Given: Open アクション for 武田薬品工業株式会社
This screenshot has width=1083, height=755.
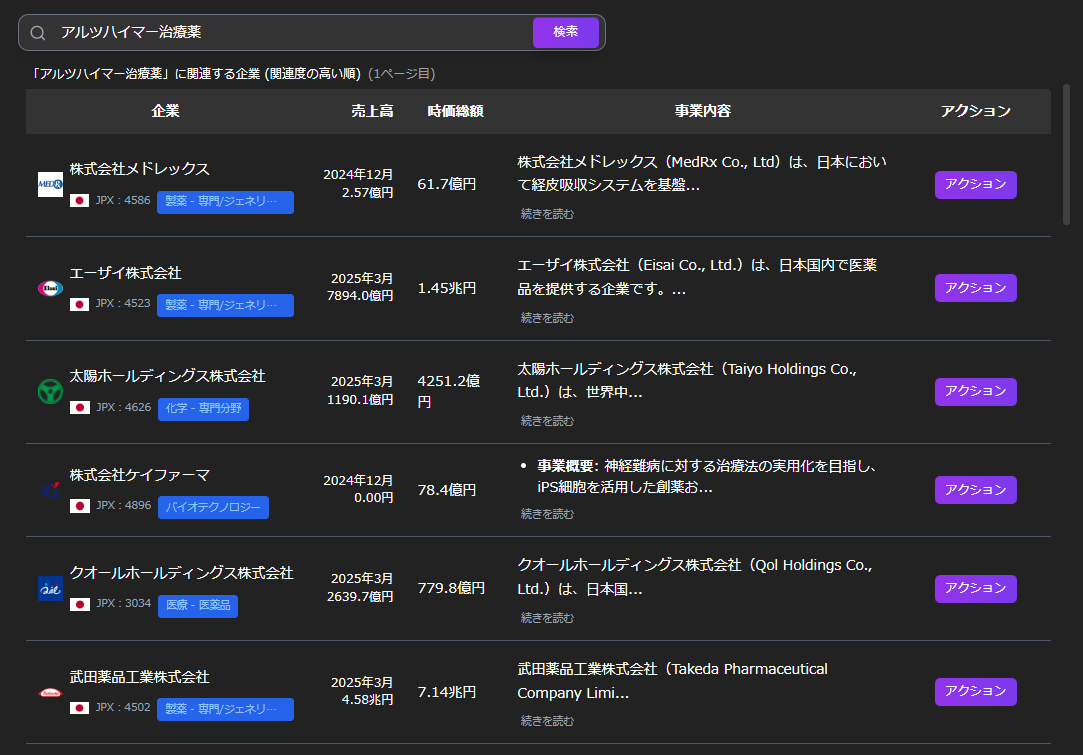Looking at the screenshot, I should [975, 691].
